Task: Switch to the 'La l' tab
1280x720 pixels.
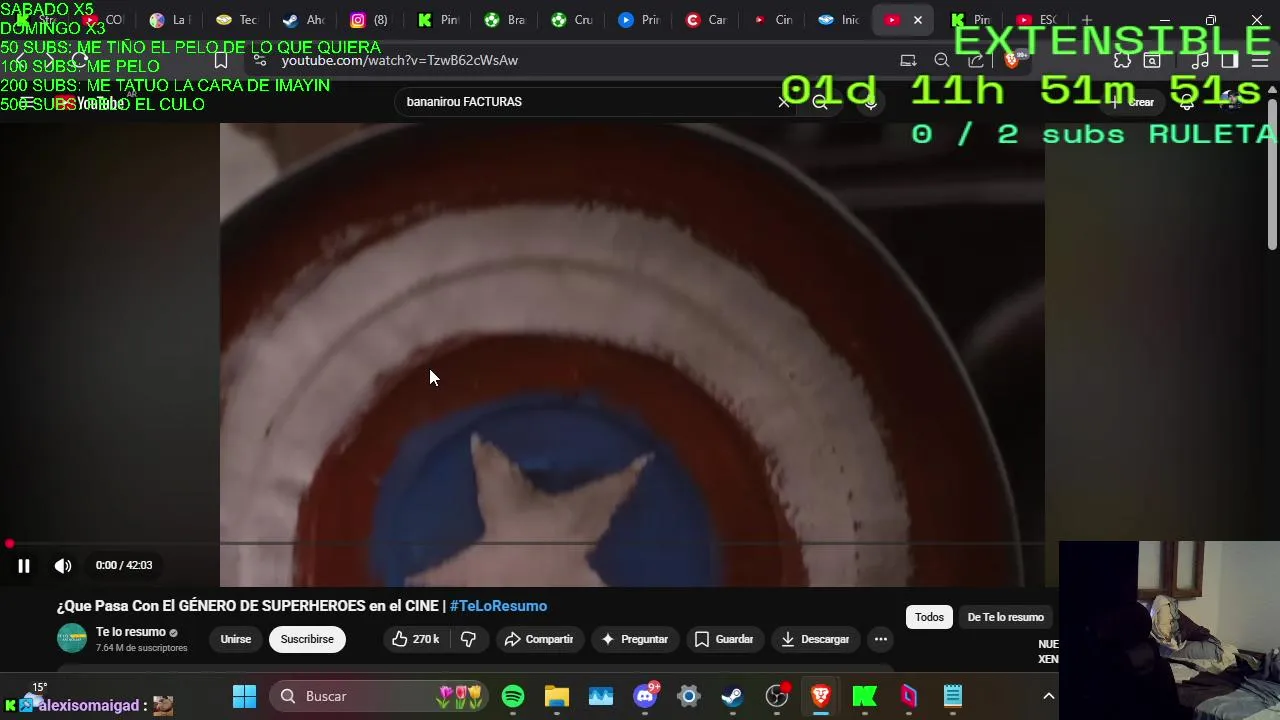Action: (169, 20)
